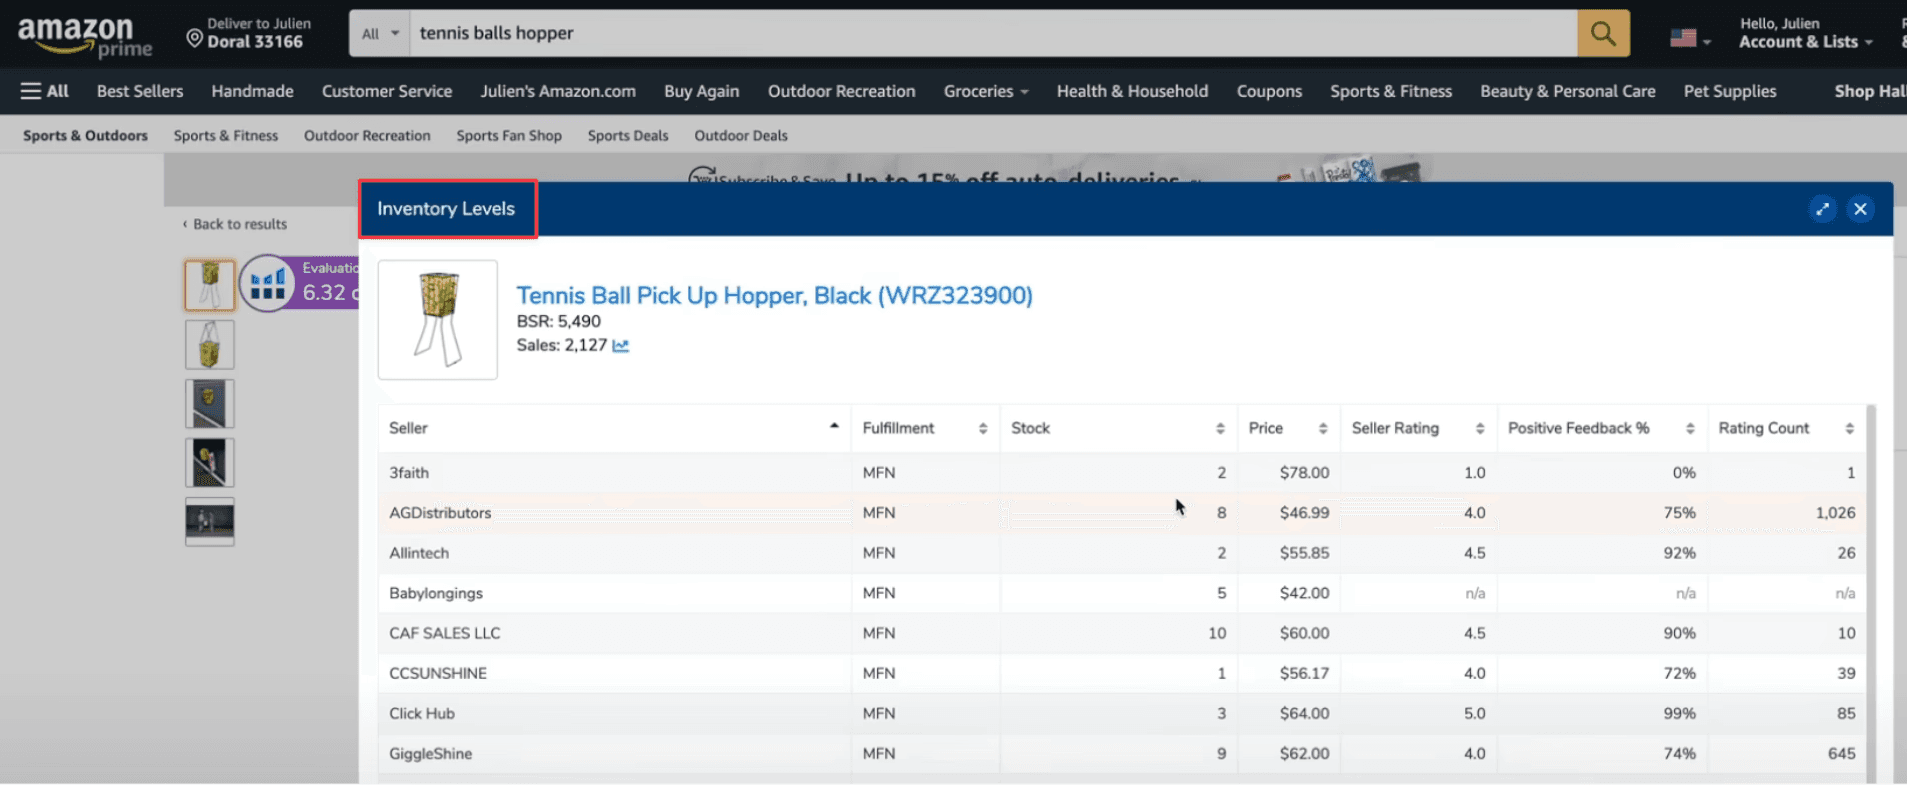The height and width of the screenshot is (785, 1907).
Task: Open Buy Again in the nav bar
Action: click(x=702, y=91)
